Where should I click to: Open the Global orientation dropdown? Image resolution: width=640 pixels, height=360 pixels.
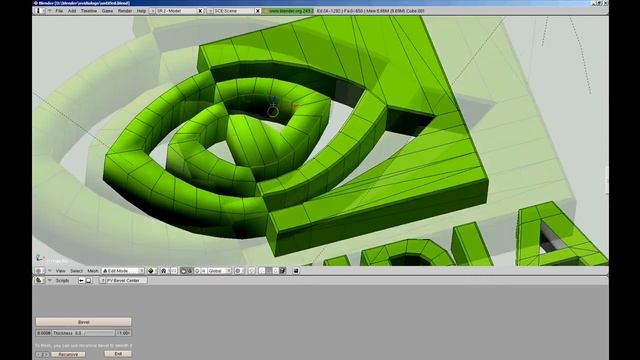[219, 271]
